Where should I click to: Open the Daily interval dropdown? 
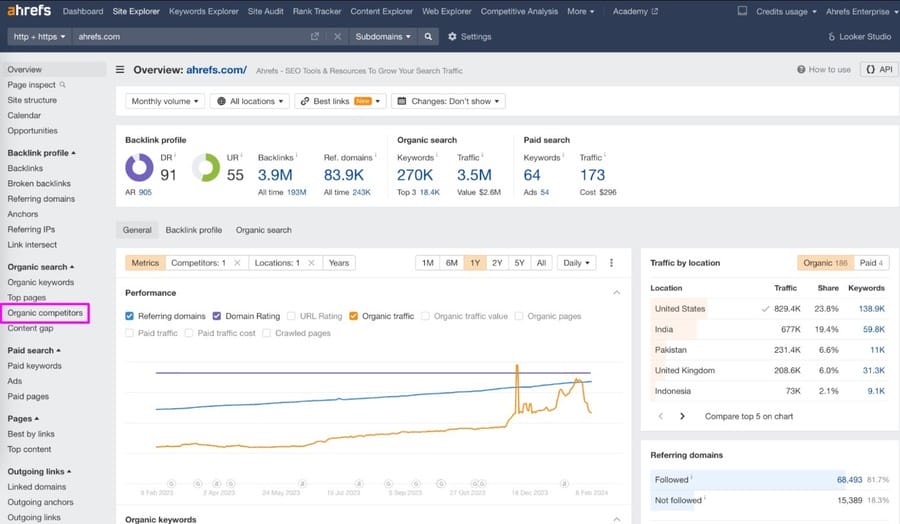click(x=576, y=263)
